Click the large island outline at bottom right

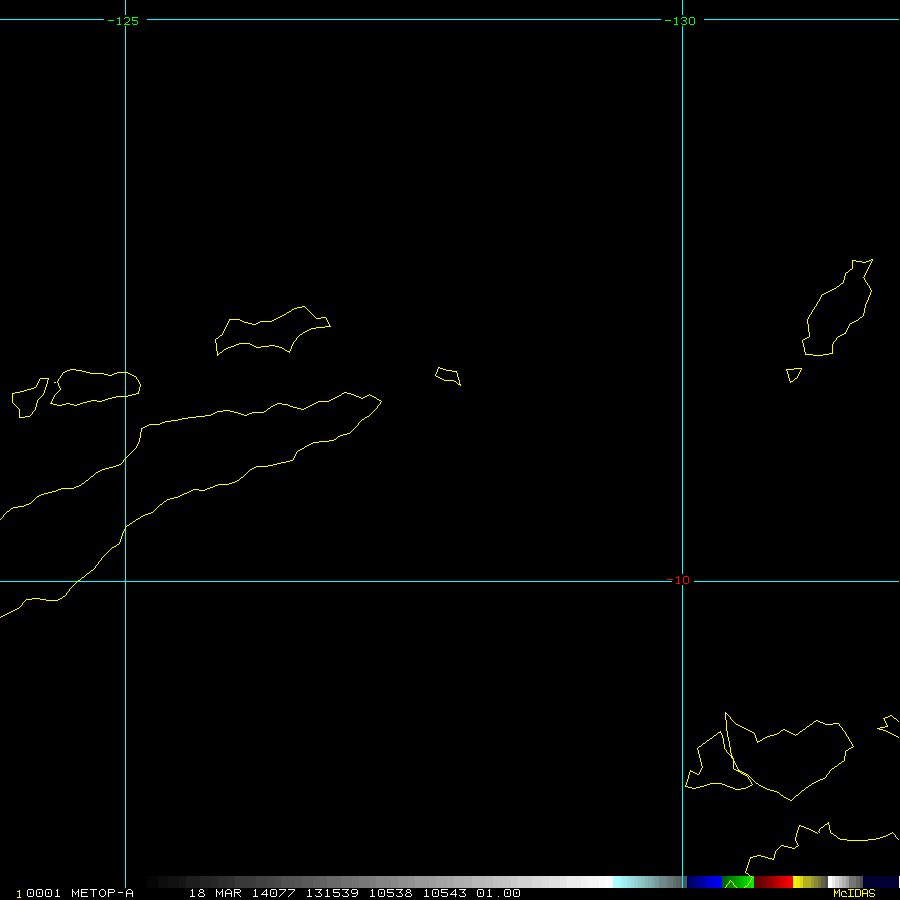click(x=790, y=758)
